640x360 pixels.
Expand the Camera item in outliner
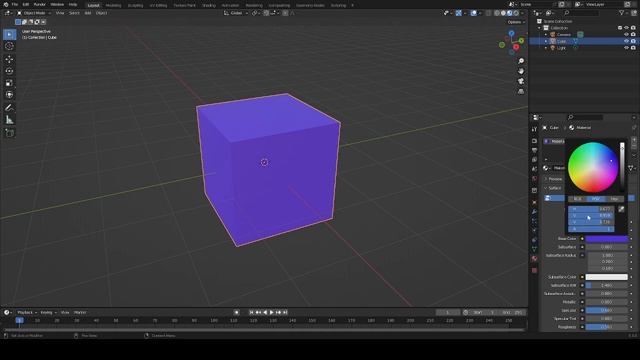(546, 34)
